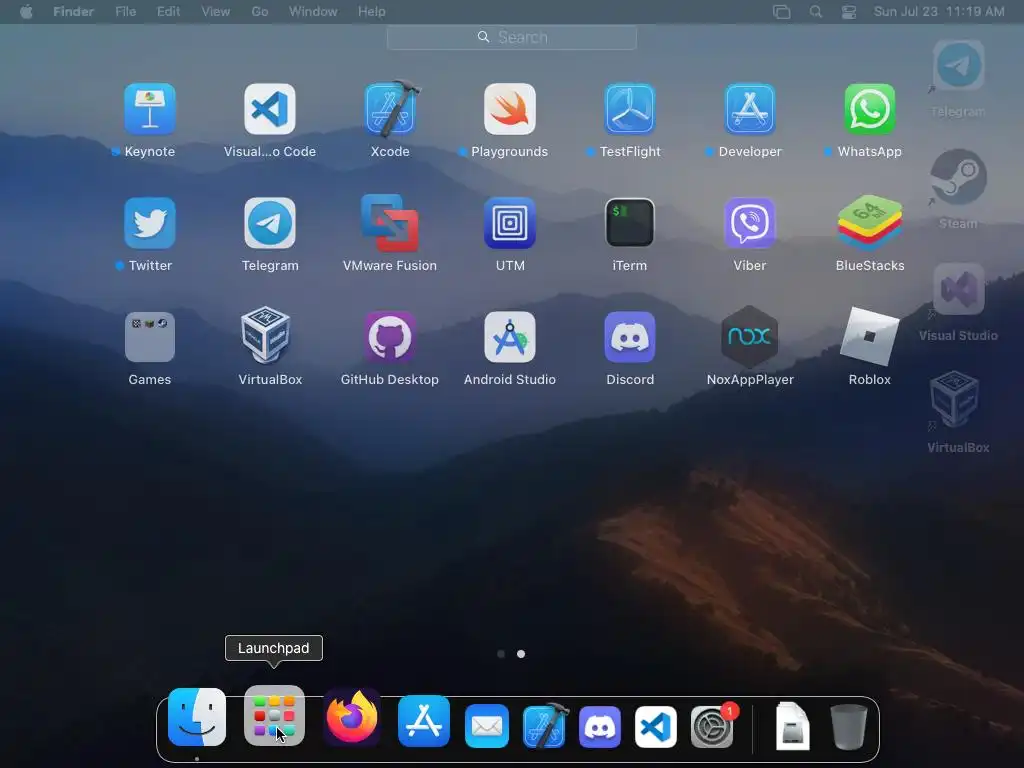Click the Stage Manager menu bar icon
1024x768 pixels.
coord(782,12)
